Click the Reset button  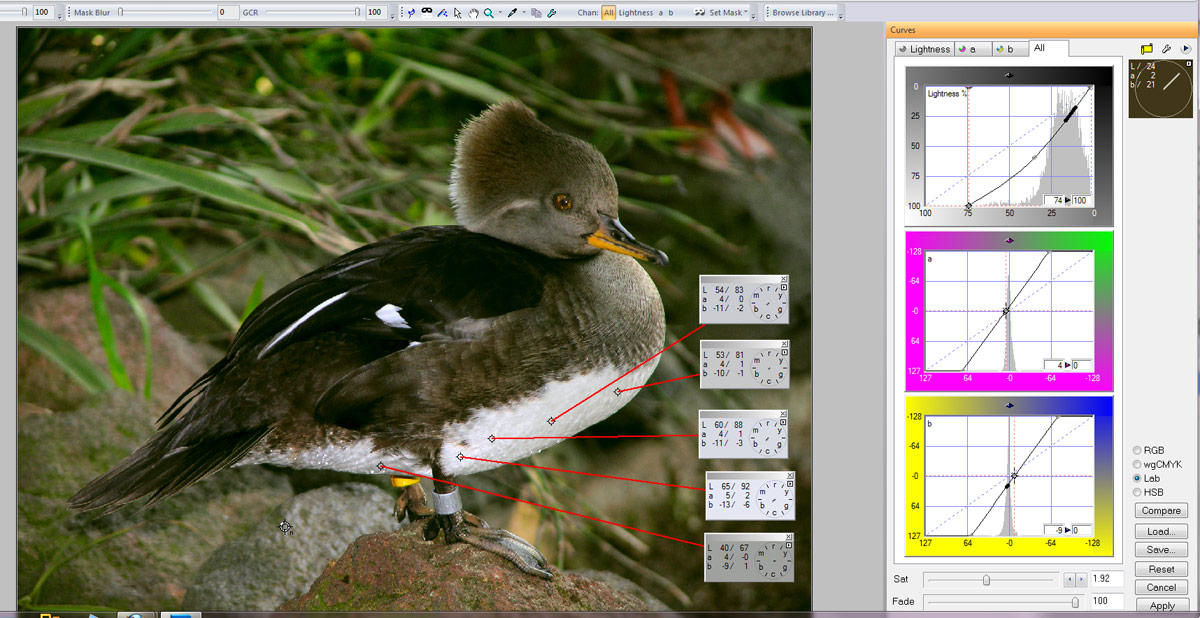[1161, 569]
